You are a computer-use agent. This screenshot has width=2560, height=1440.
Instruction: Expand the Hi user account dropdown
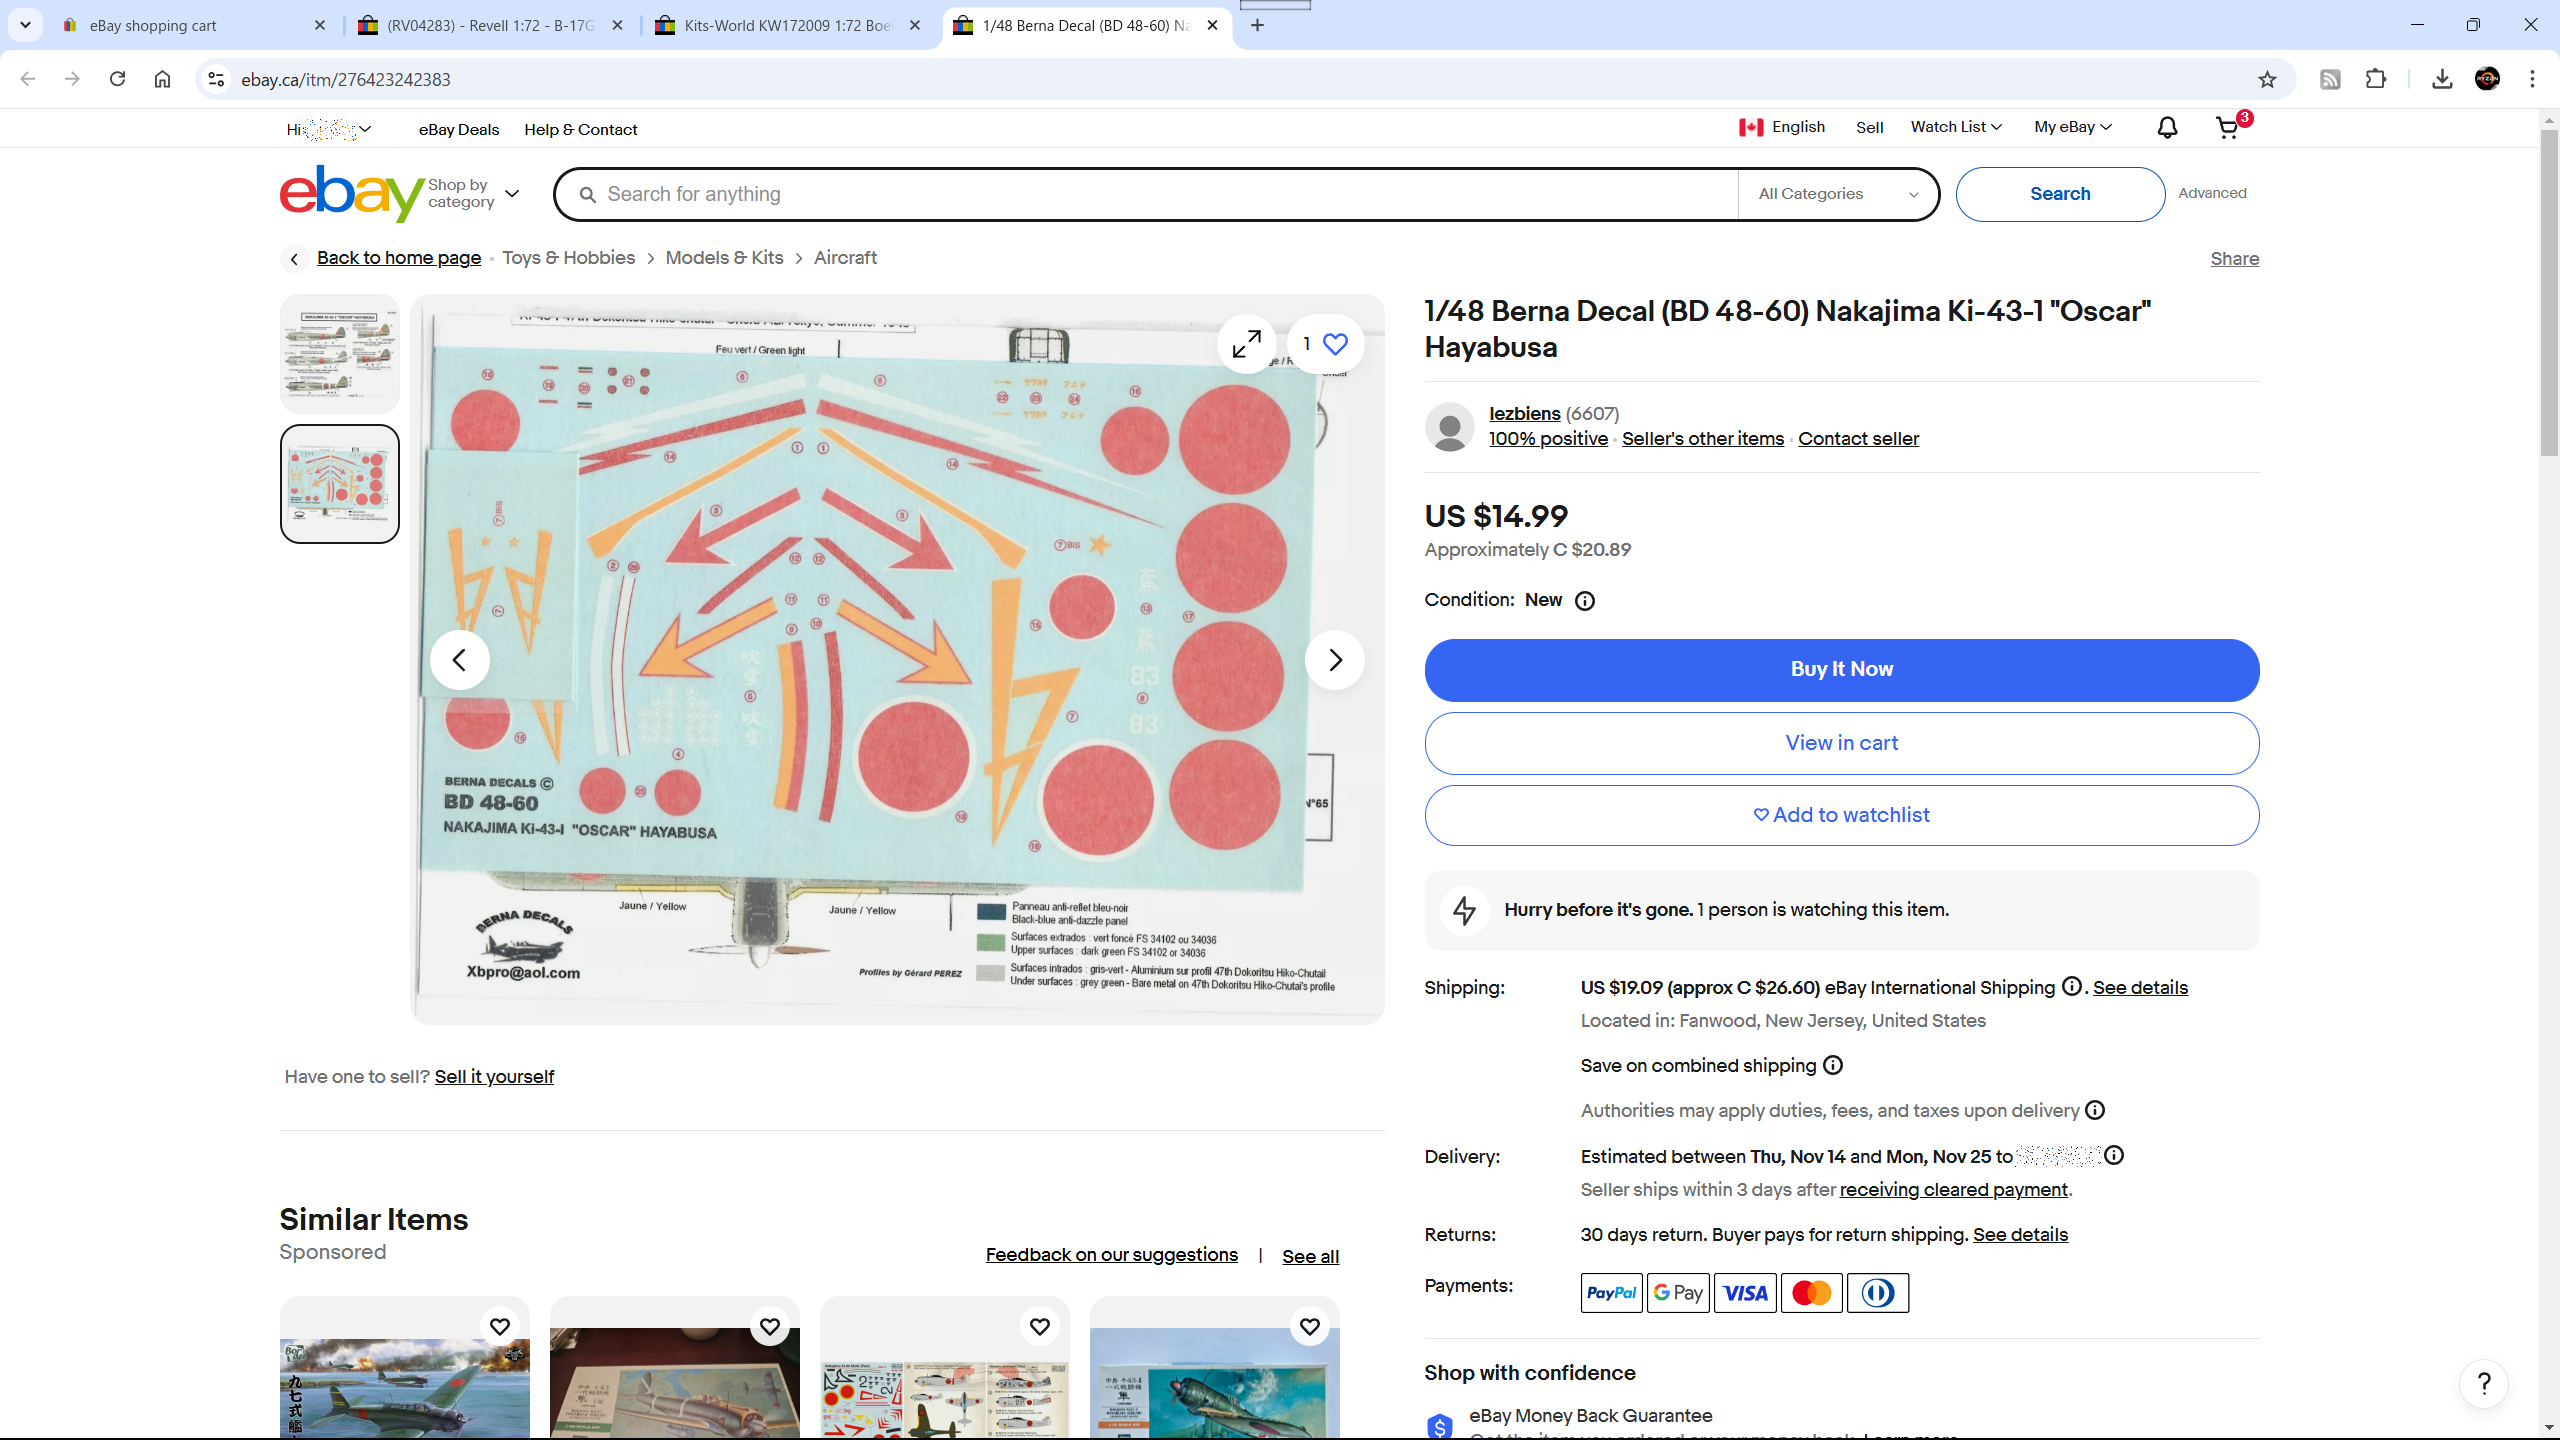coord(329,129)
